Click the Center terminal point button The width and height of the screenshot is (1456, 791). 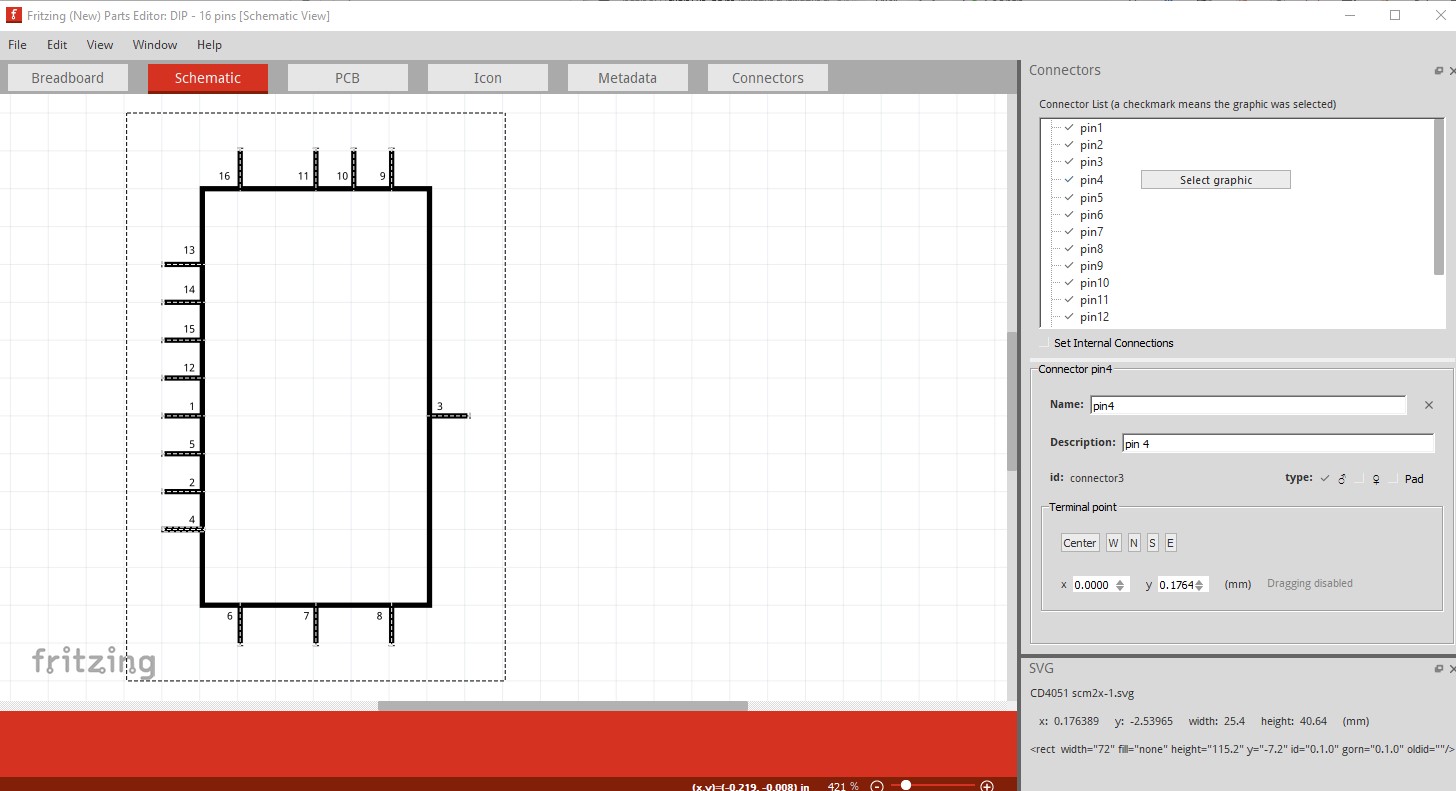pos(1079,542)
